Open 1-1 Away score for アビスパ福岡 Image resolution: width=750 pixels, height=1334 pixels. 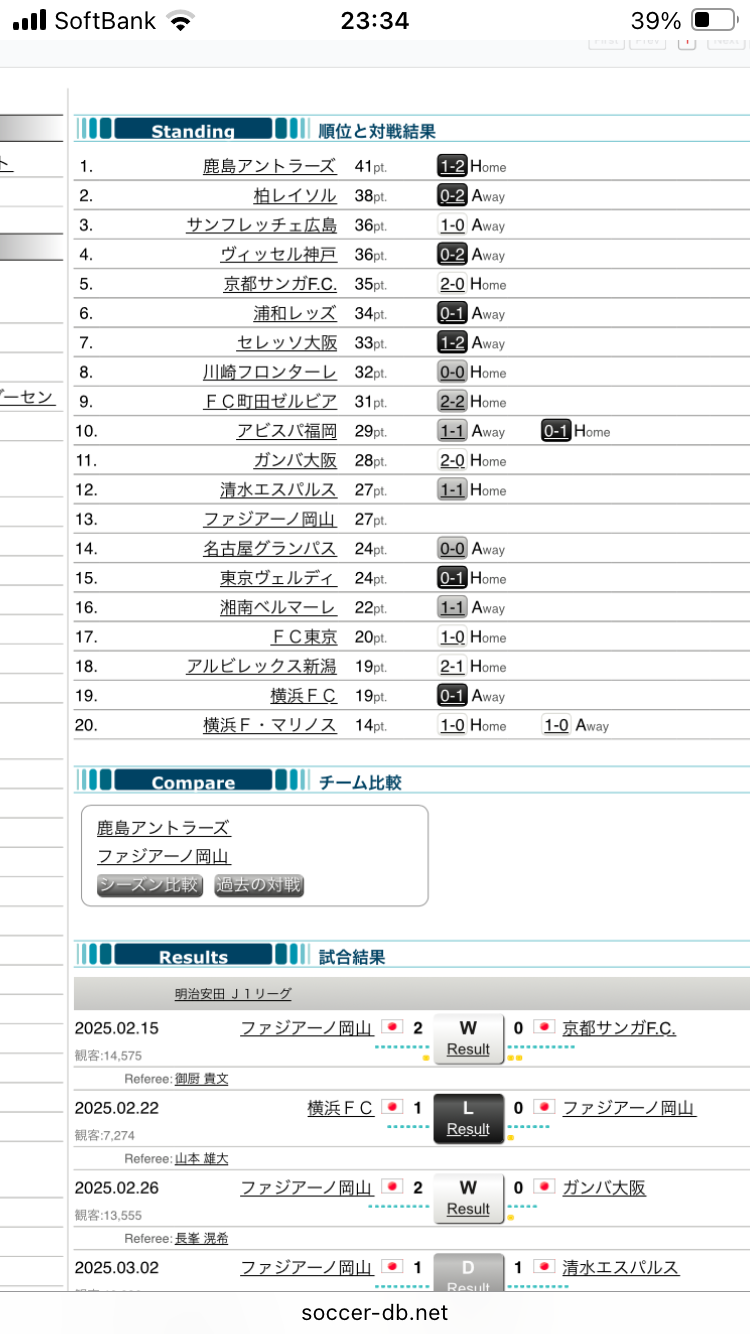click(x=452, y=432)
